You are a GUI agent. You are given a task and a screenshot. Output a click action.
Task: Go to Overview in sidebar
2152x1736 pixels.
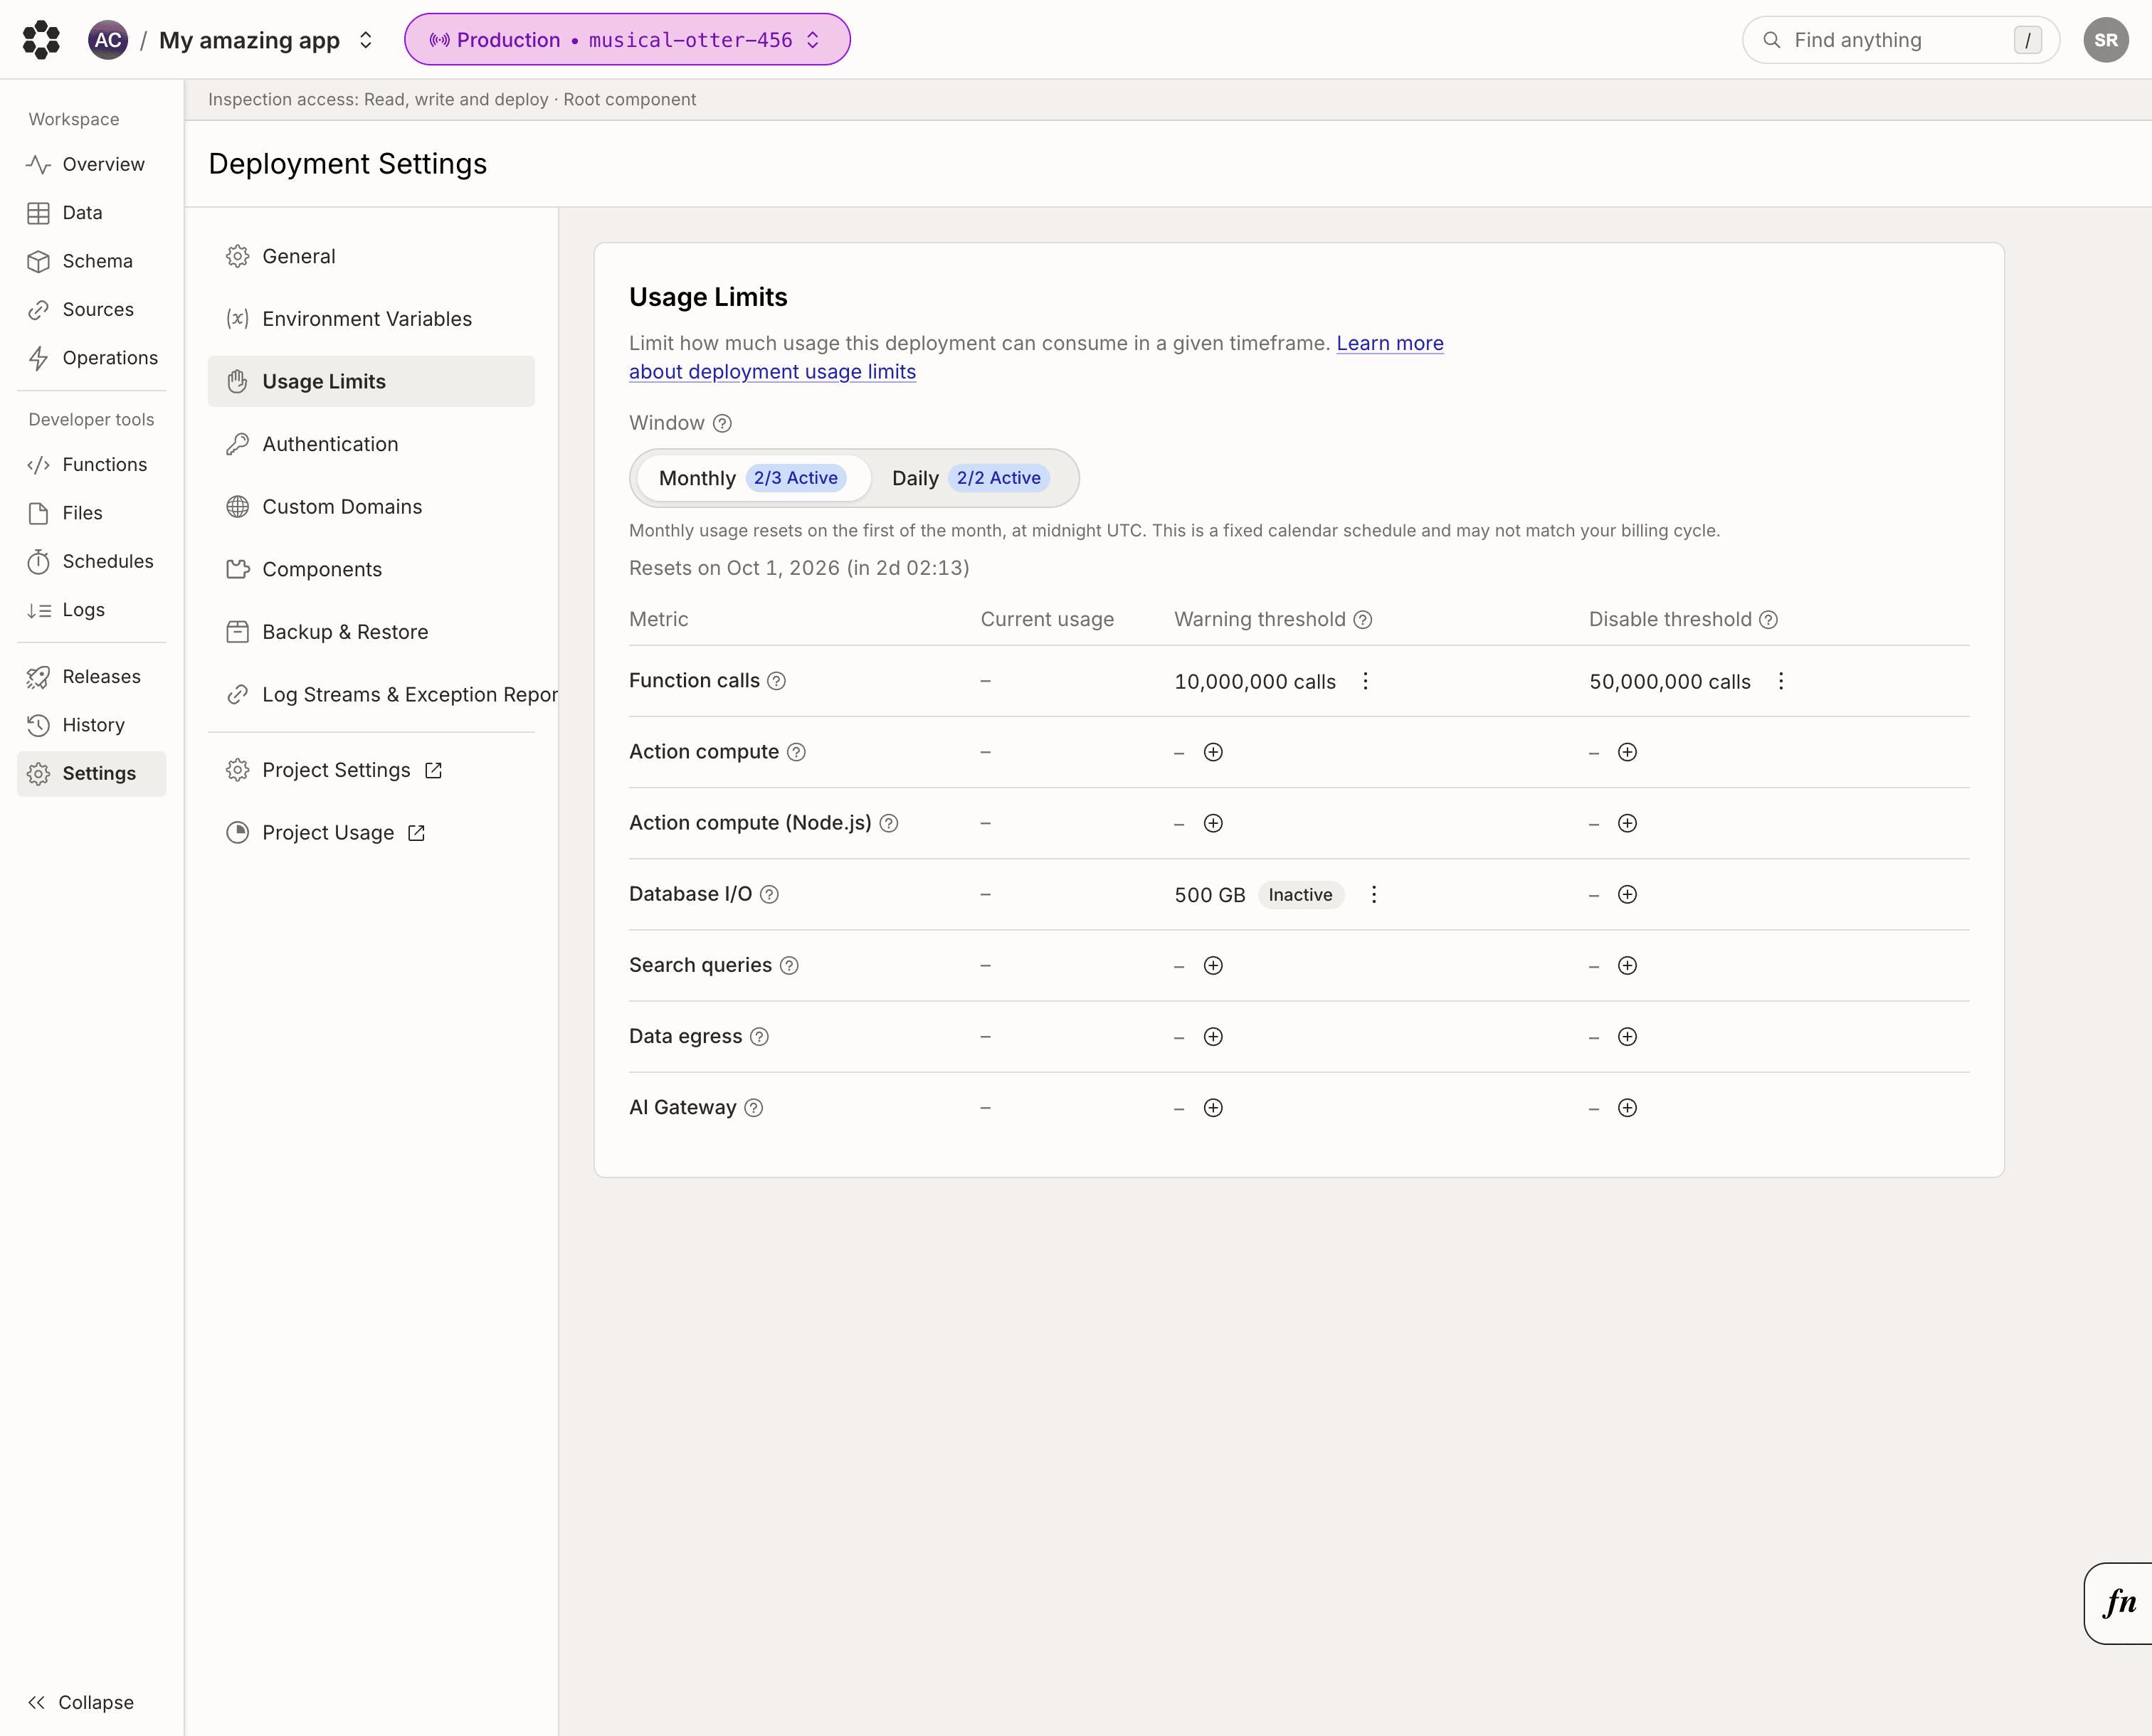(x=91, y=164)
